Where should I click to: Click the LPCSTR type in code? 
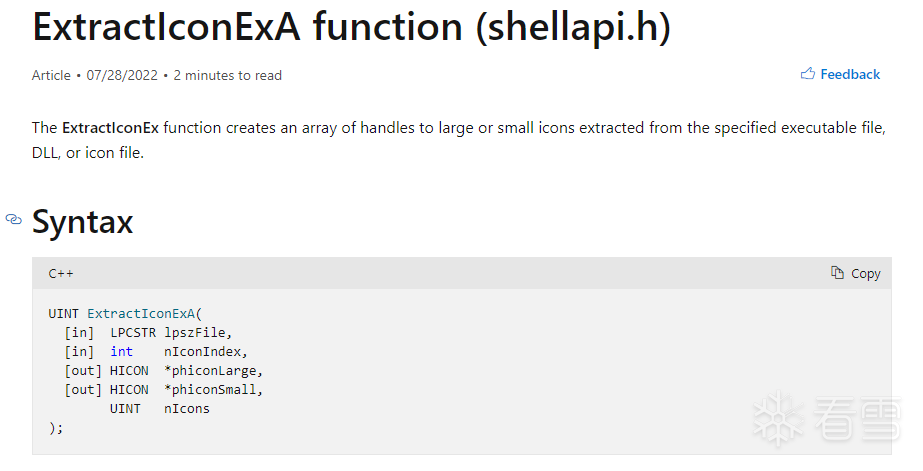(x=133, y=332)
